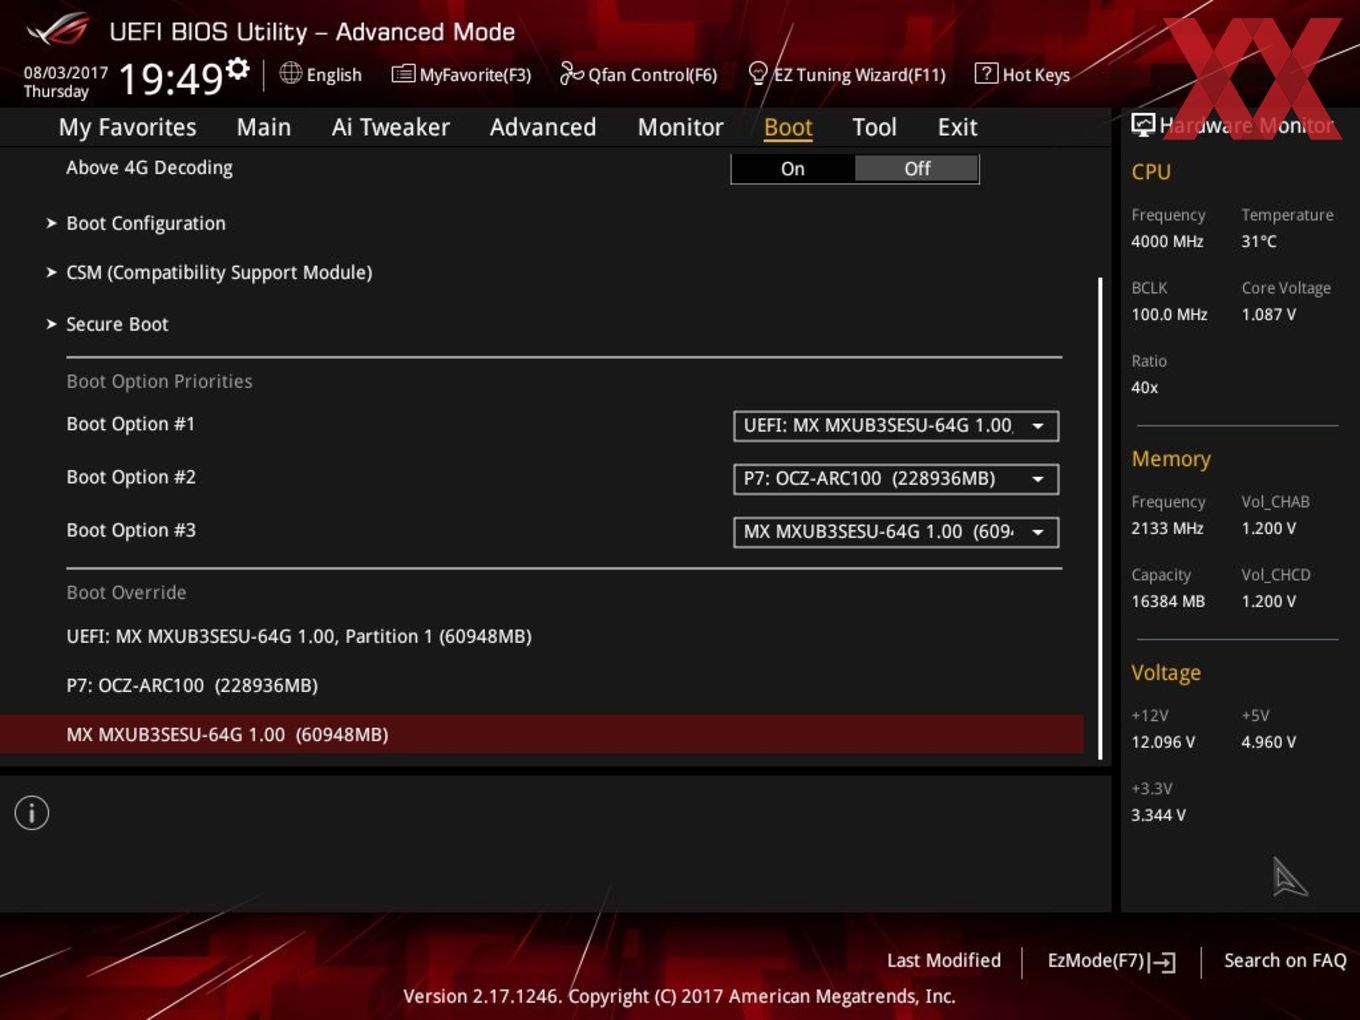Set Above 4G Decoding to Off

[917, 169]
